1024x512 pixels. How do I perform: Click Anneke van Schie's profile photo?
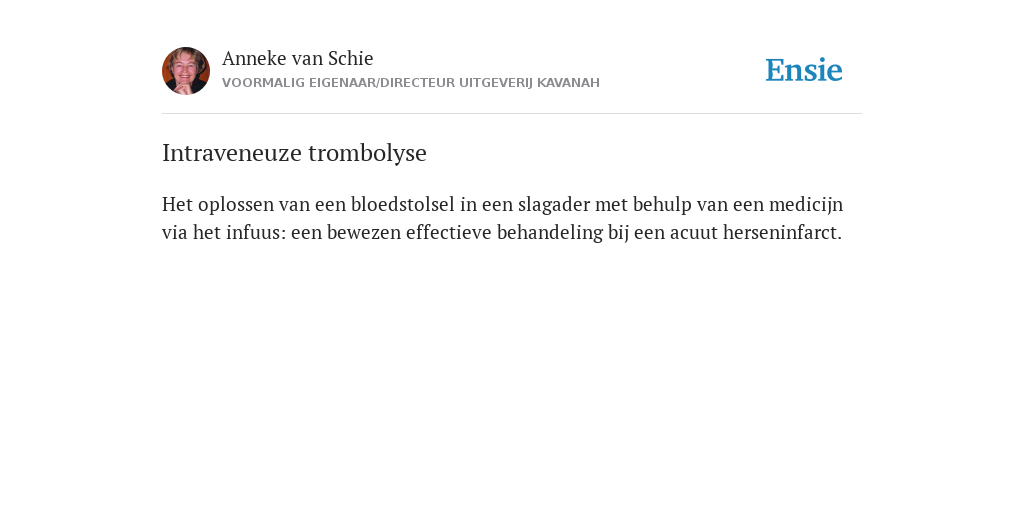tap(186, 71)
